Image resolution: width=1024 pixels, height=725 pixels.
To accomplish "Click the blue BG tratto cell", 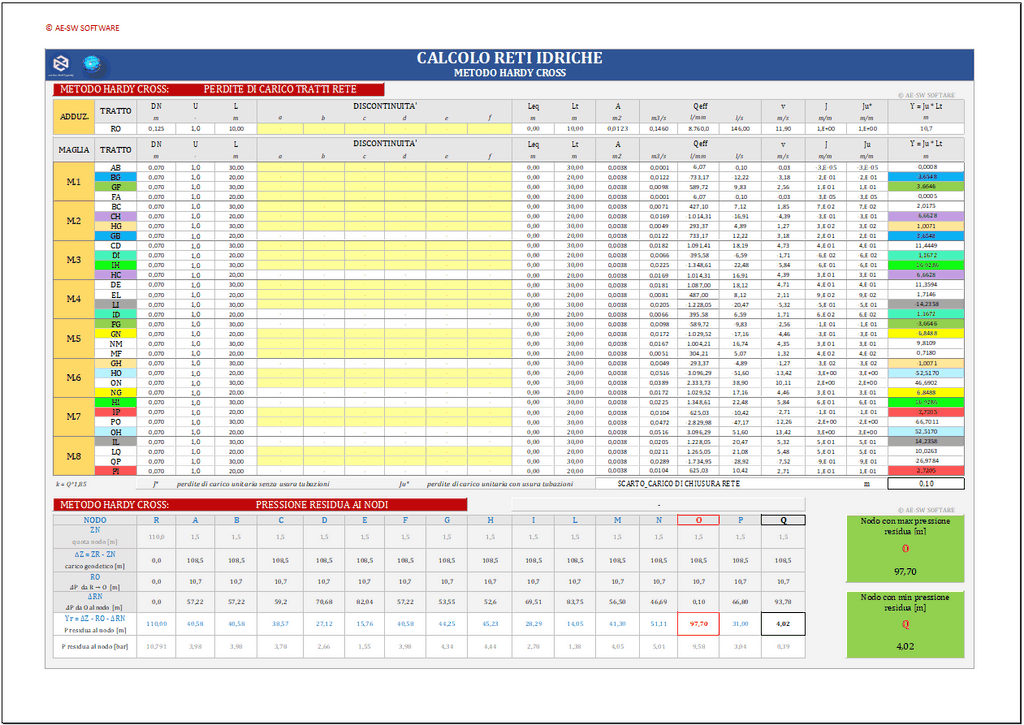I will coord(116,177).
